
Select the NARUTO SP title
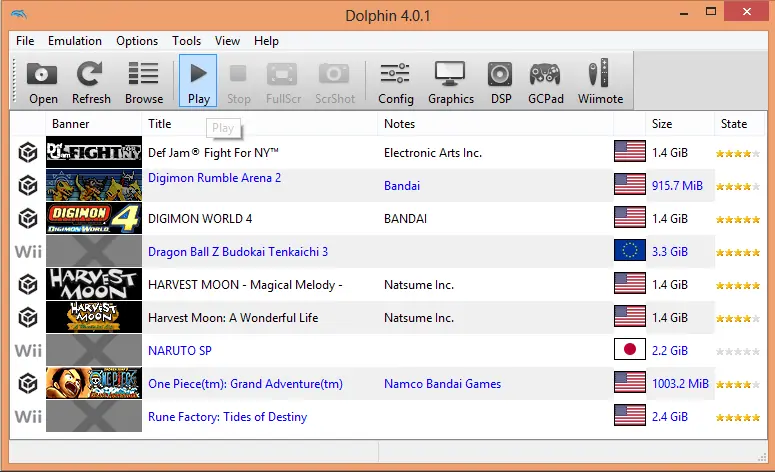pyautogui.click(x=179, y=350)
